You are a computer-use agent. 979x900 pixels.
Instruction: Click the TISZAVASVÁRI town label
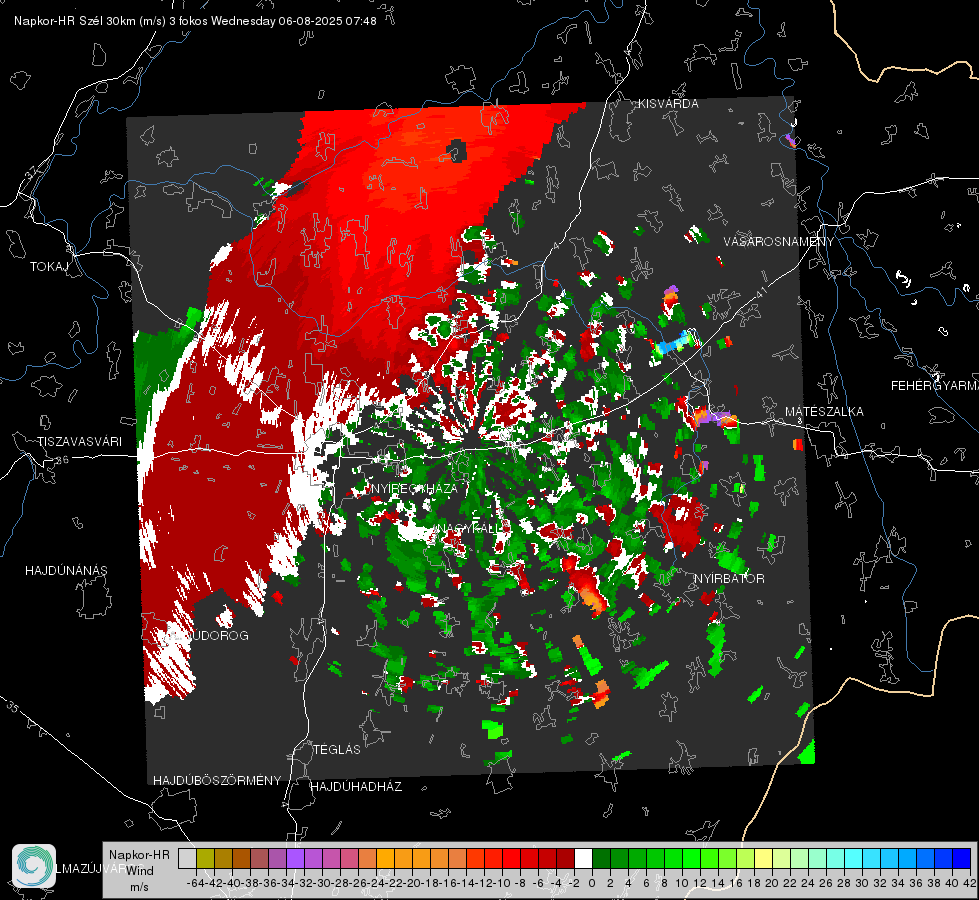coord(80,442)
